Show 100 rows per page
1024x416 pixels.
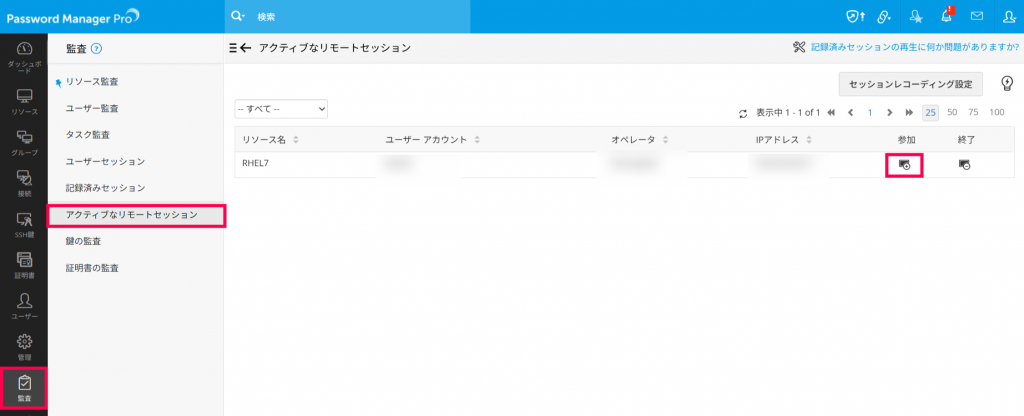pyautogui.click(x=997, y=112)
